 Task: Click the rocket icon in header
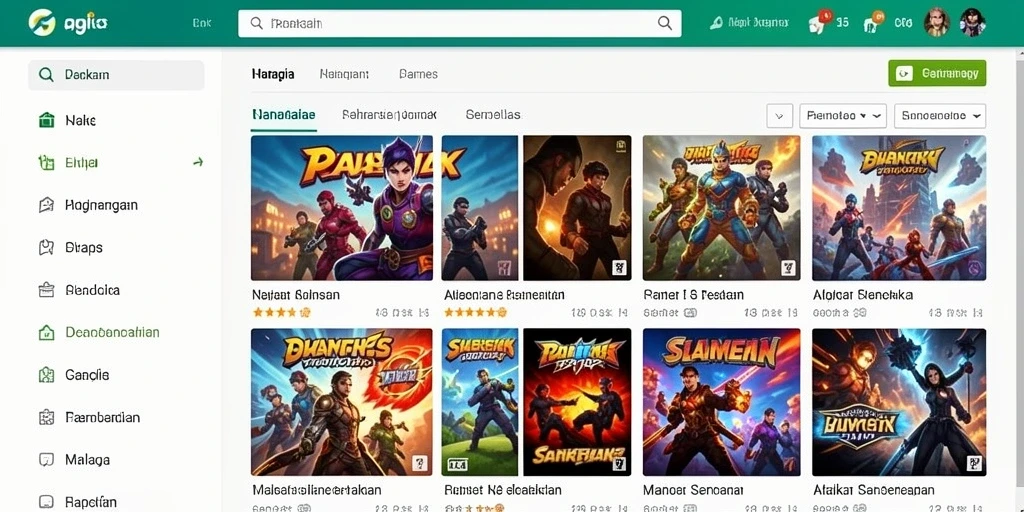pos(716,23)
